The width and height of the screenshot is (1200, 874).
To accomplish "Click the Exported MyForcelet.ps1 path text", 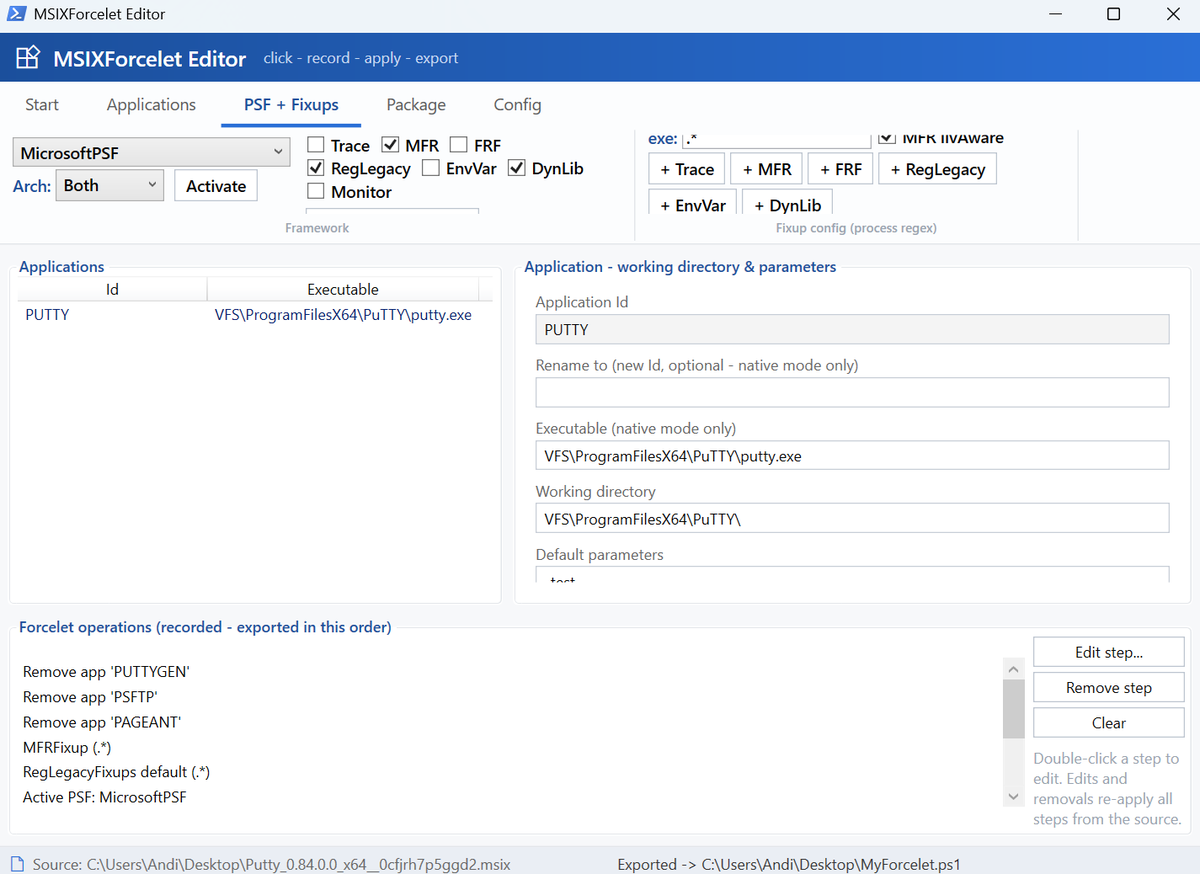I will 790,864.
